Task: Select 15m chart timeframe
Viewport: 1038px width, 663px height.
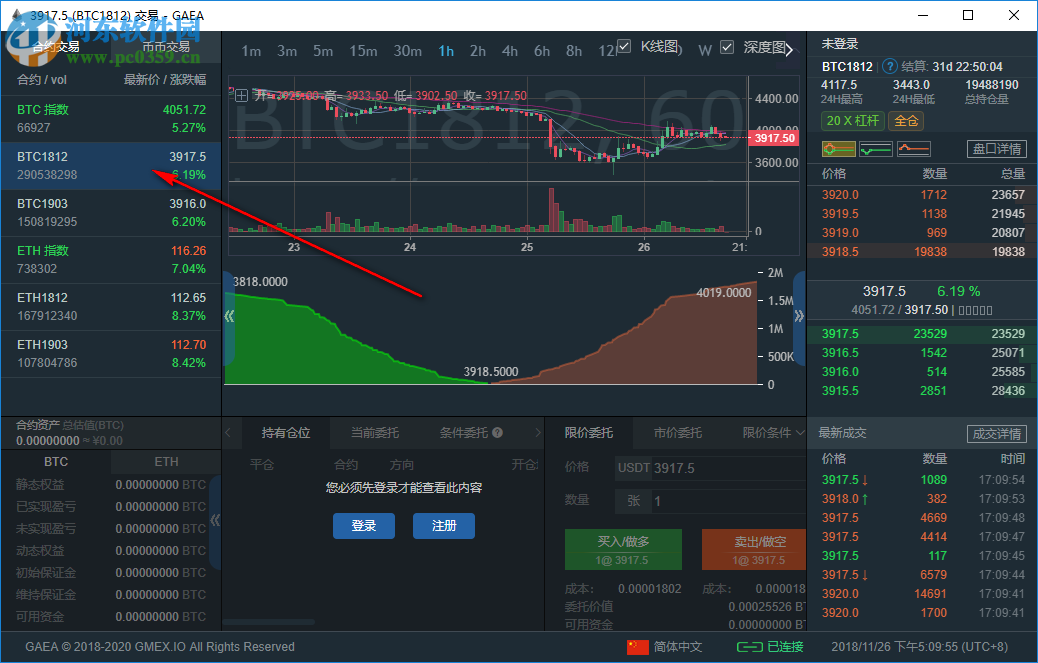Action: [363, 51]
